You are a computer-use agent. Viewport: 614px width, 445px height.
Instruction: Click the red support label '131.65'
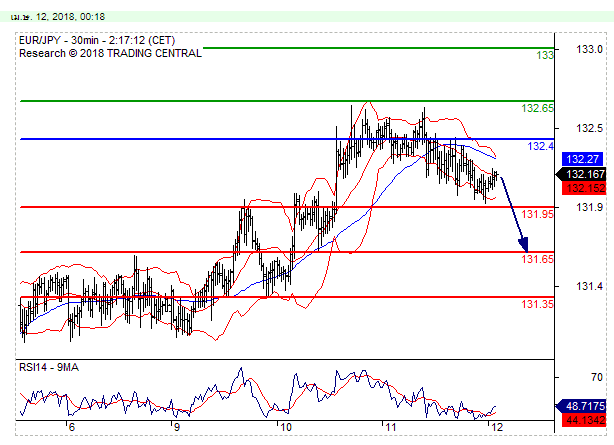pyautogui.click(x=538, y=259)
